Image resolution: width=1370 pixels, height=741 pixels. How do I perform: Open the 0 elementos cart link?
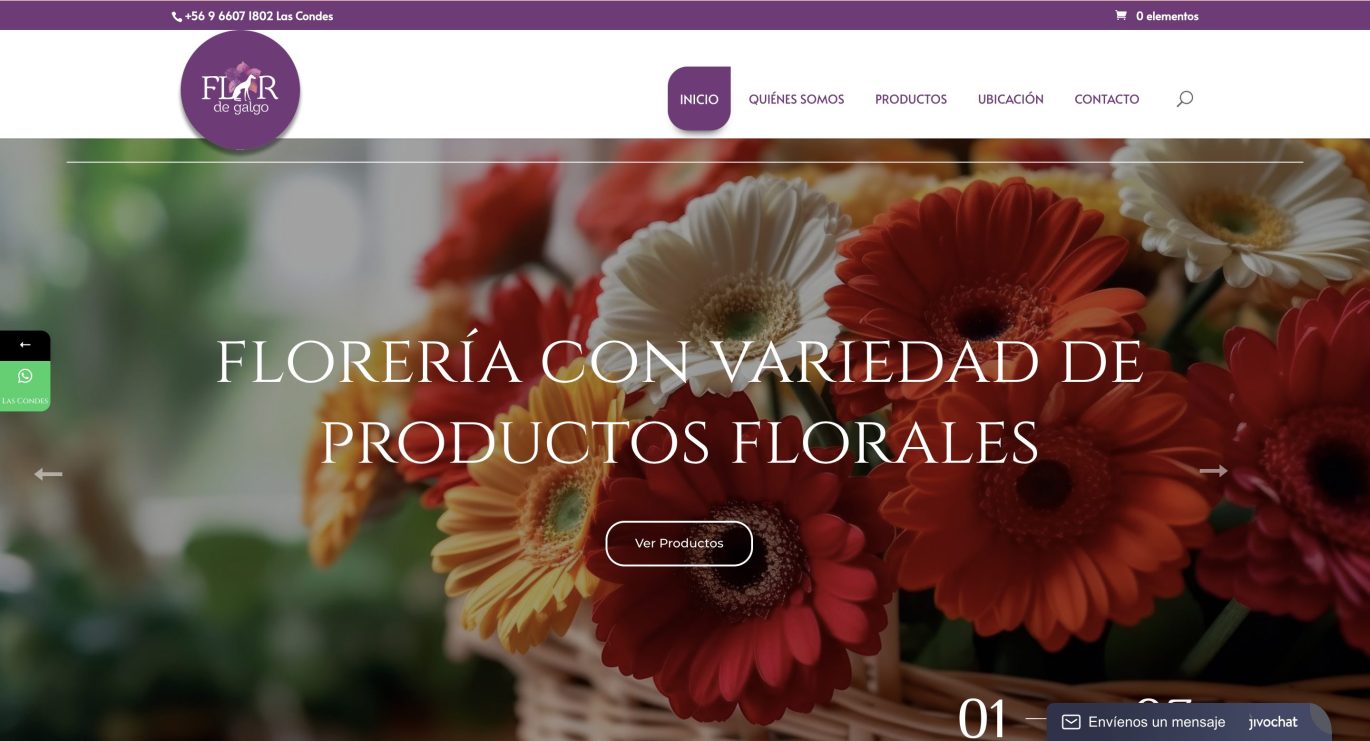pyautogui.click(x=1166, y=16)
